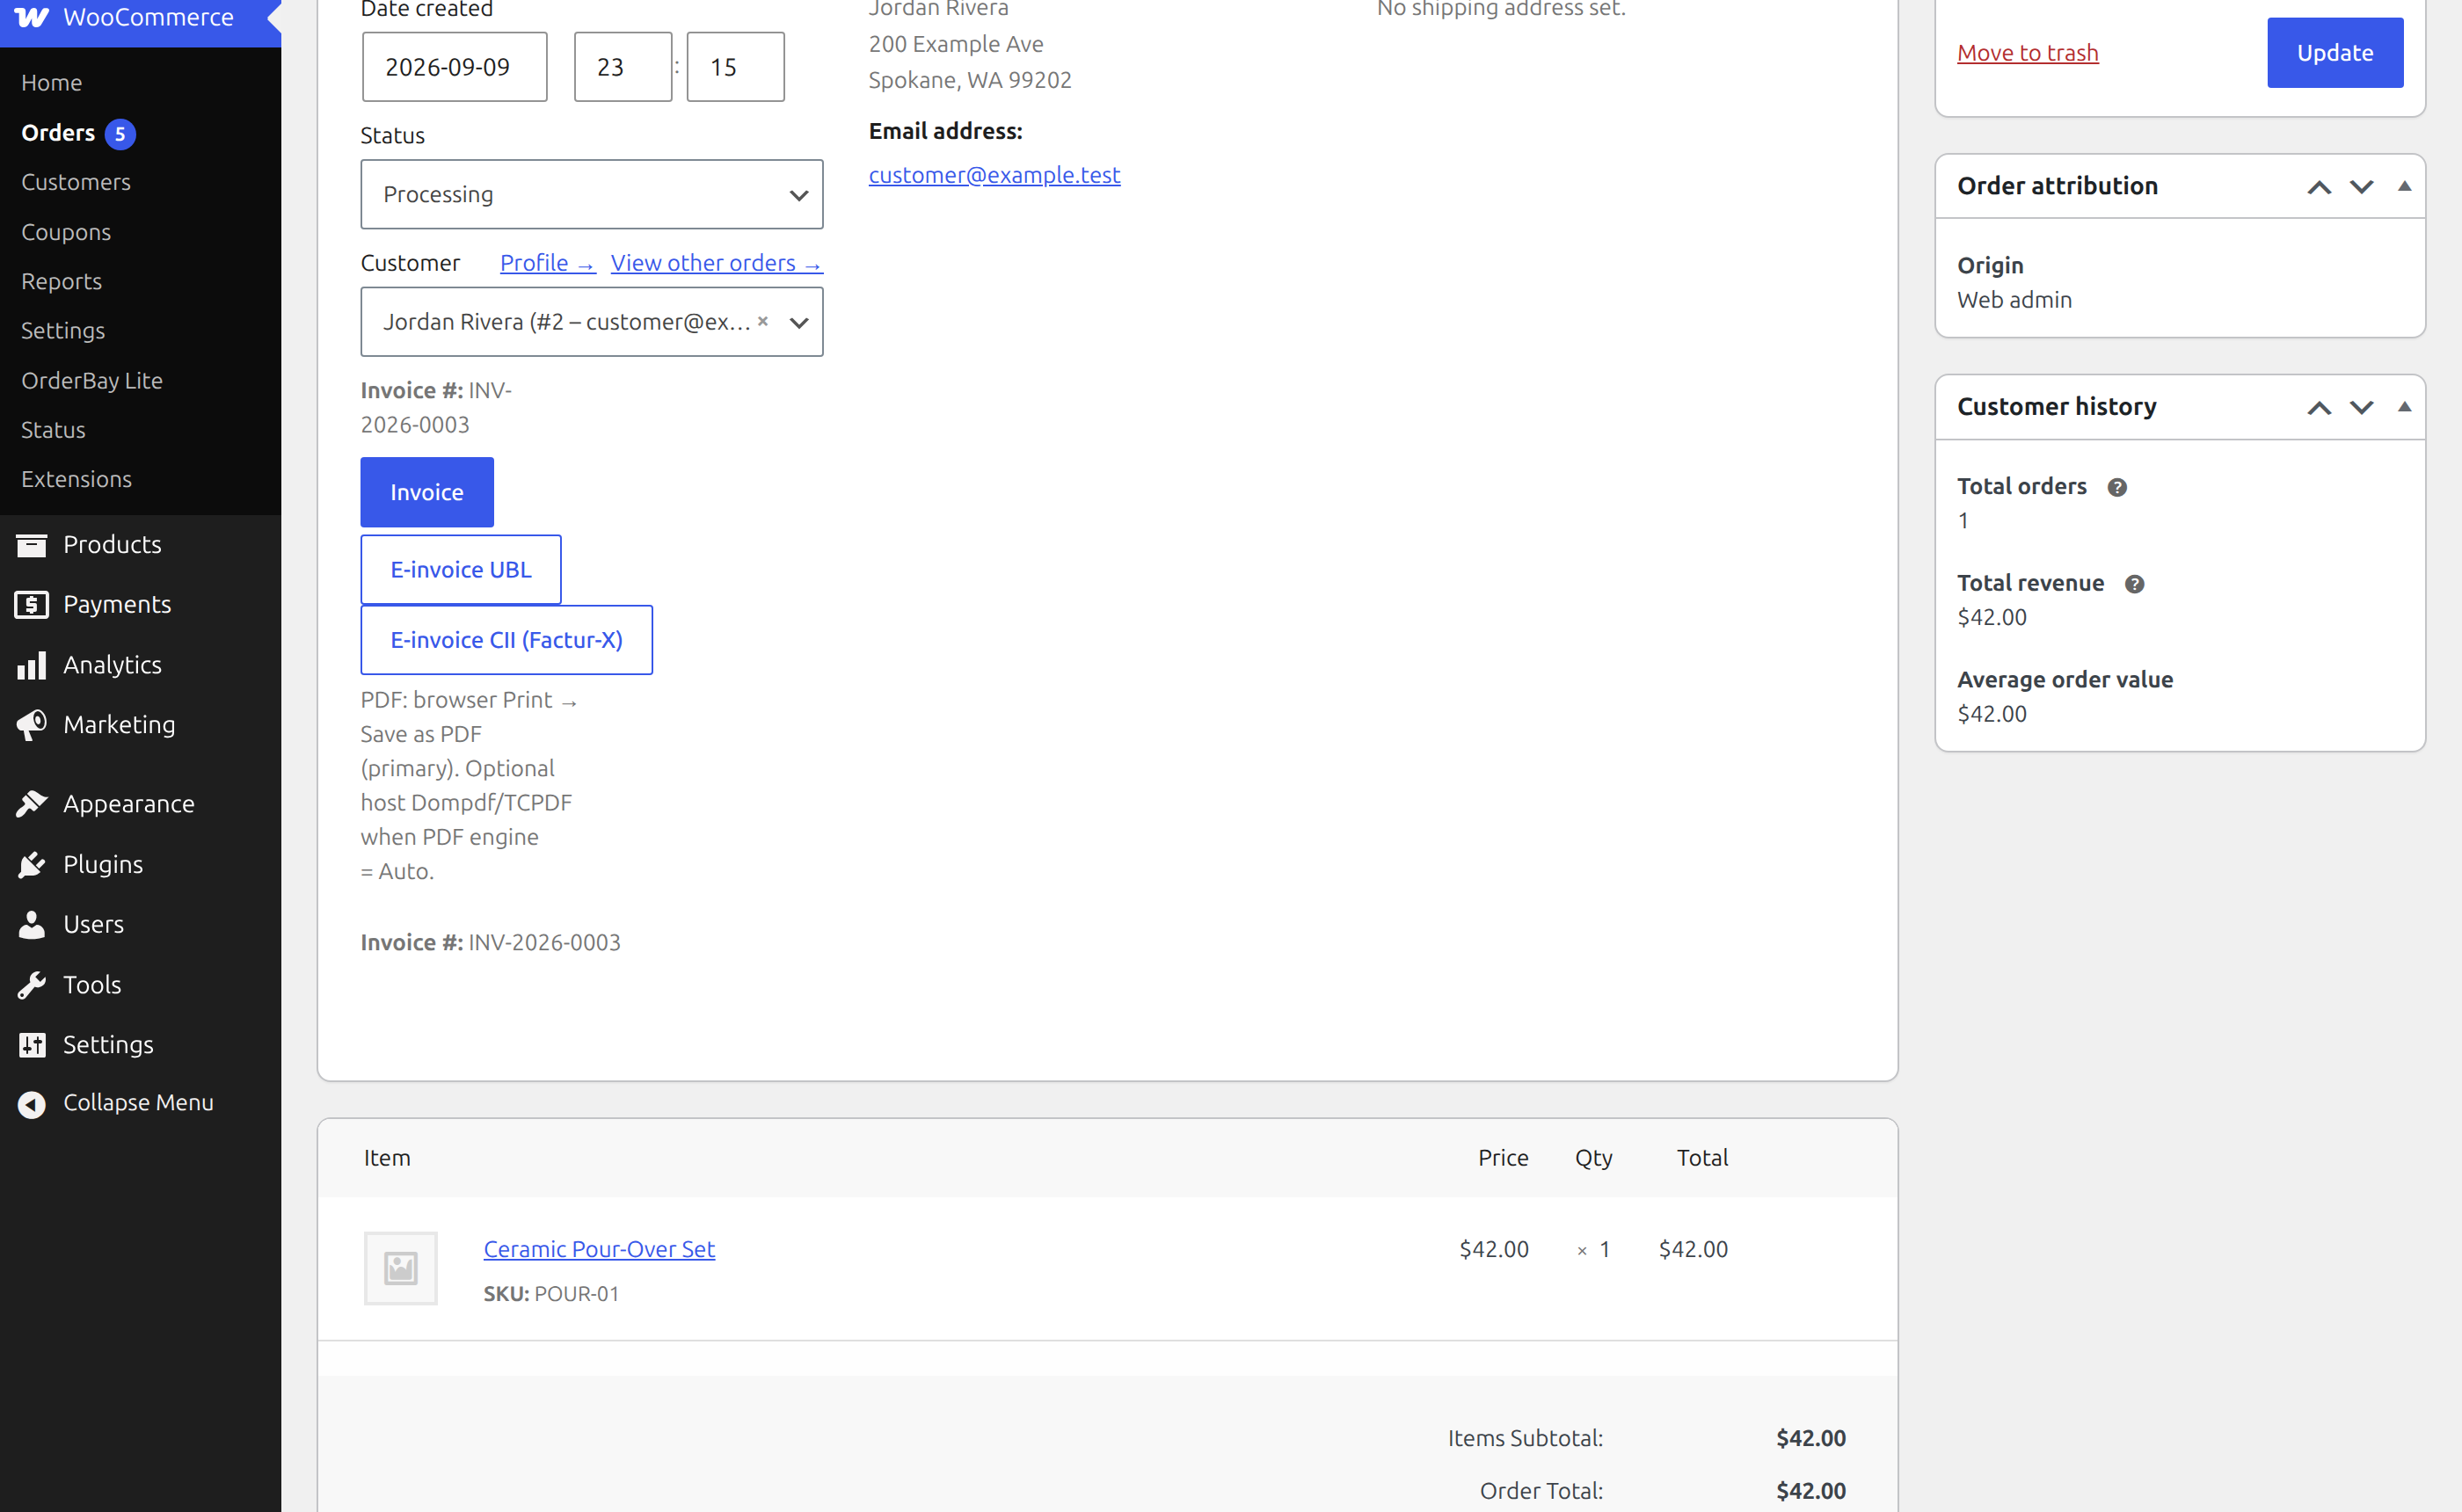Click the Ceramic Pour-Over Set product thumbnail
This screenshot has width=2462, height=1512.
401,1268
